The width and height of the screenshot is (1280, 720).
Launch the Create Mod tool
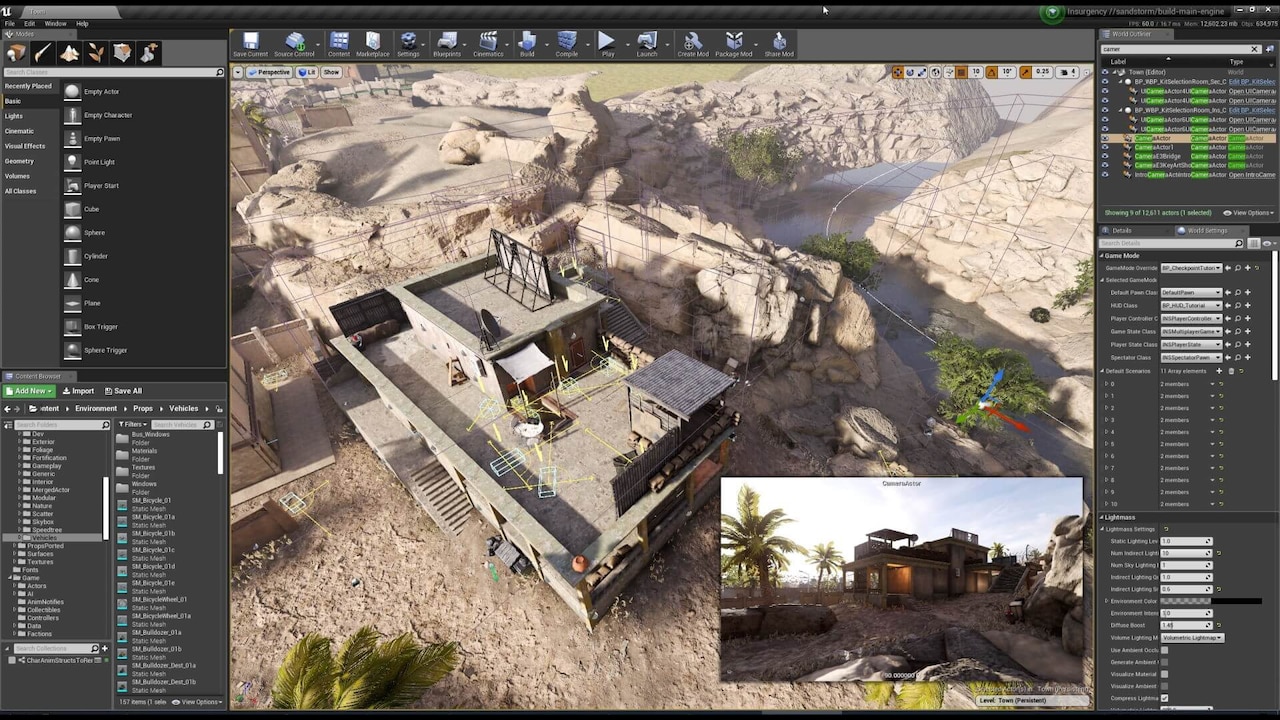pyautogui.click(x=693, y=42)
